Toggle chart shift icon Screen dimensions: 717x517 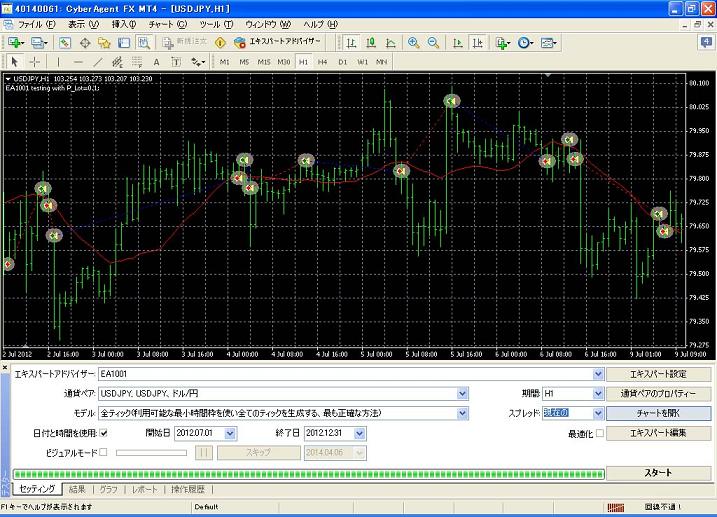pyautogui.click(x=477, y=43)
